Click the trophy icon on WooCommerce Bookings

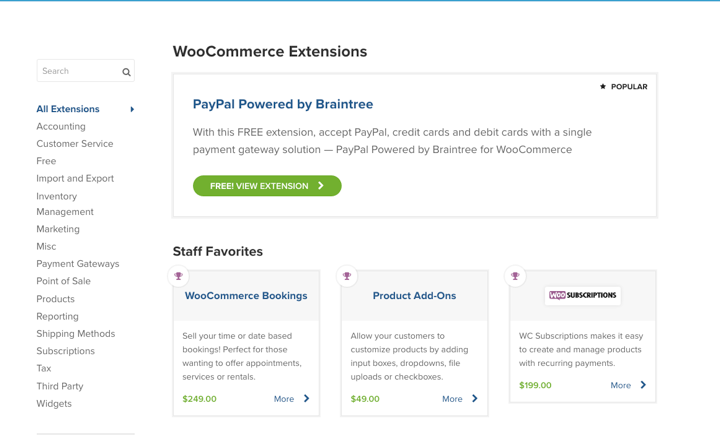(179, 276)
